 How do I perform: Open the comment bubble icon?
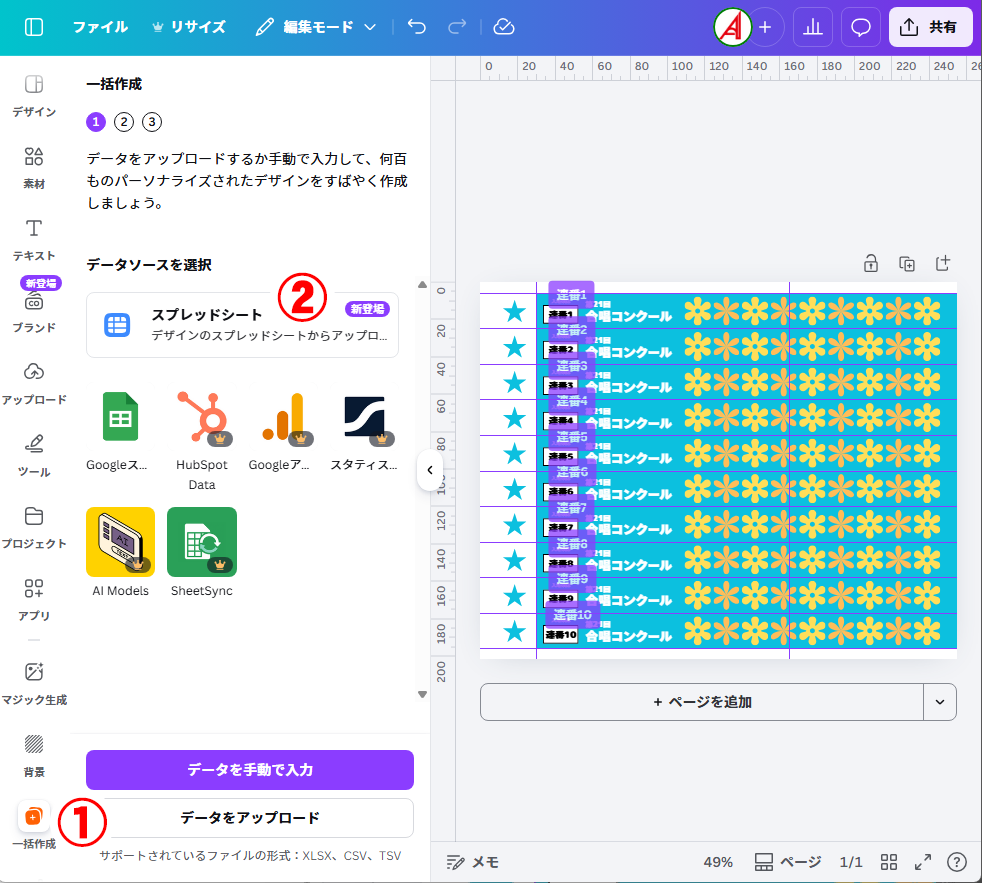coord(860,27)
